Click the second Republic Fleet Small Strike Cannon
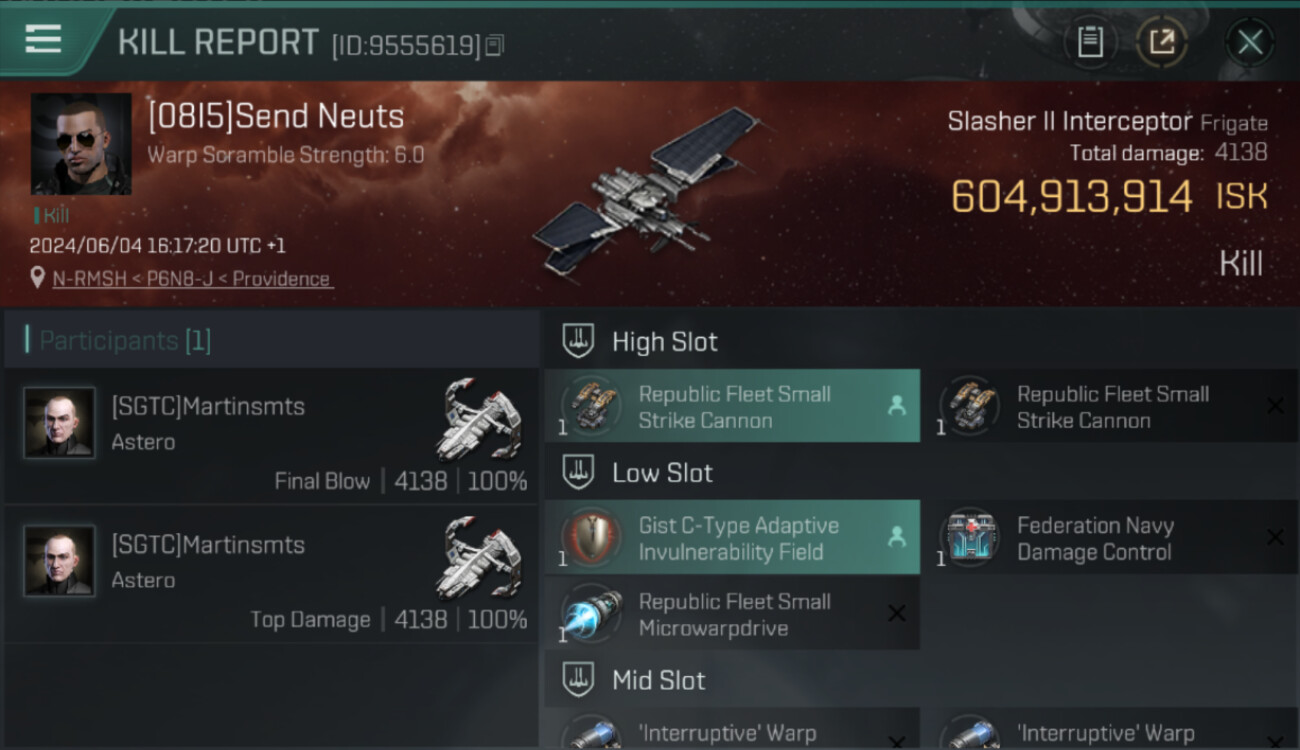The height and width of the screenshot is (750, 1300). (1110, 406)
